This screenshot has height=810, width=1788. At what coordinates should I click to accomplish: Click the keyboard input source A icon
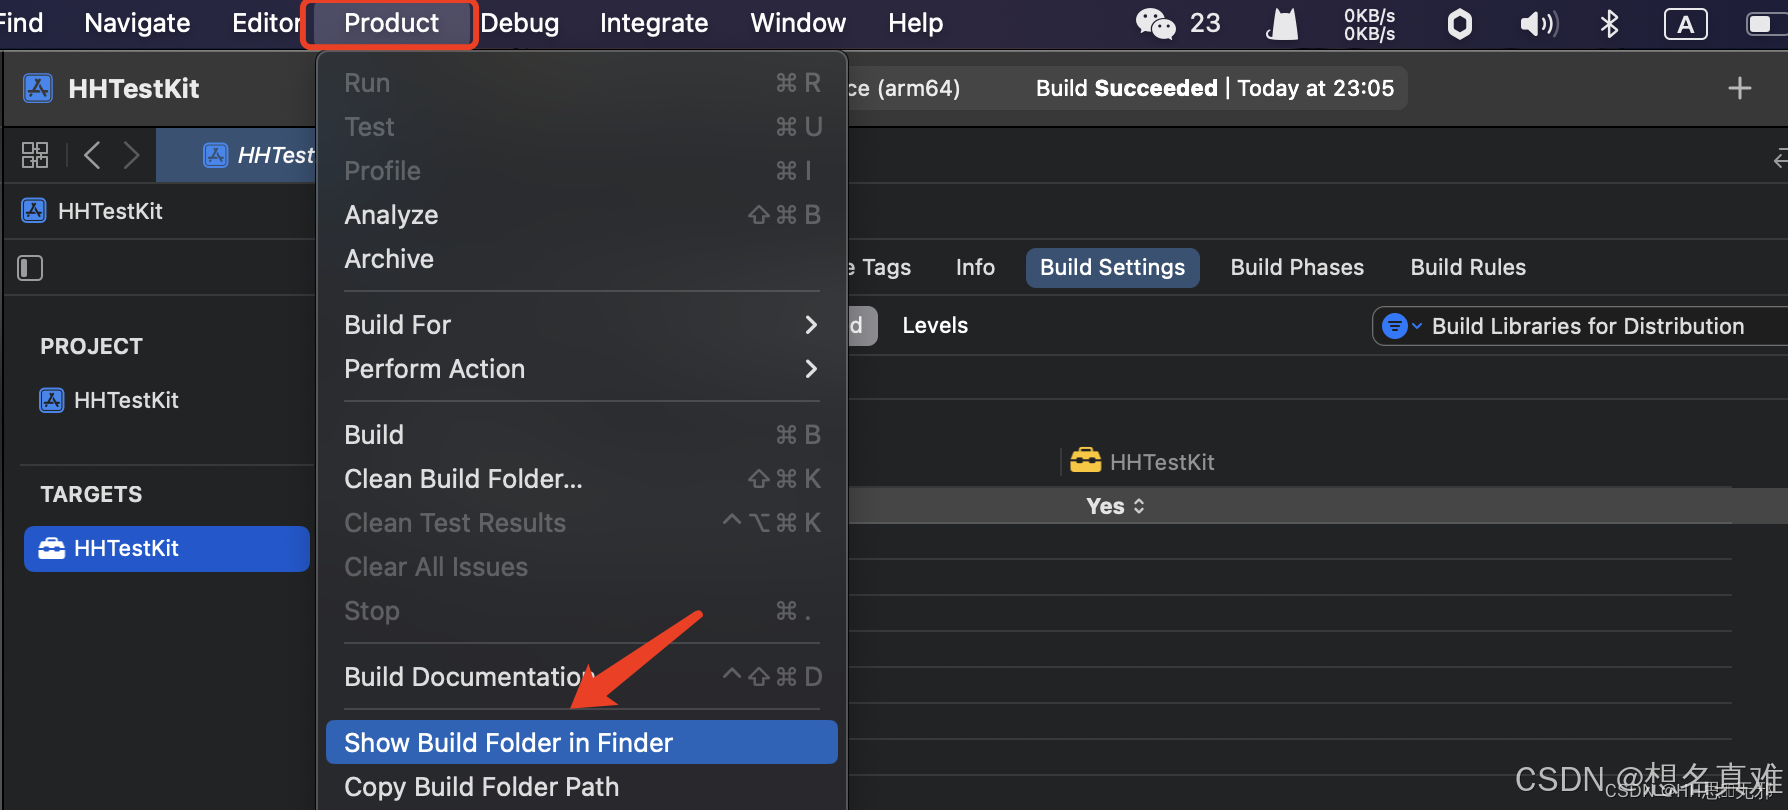tap(1685, 24)
